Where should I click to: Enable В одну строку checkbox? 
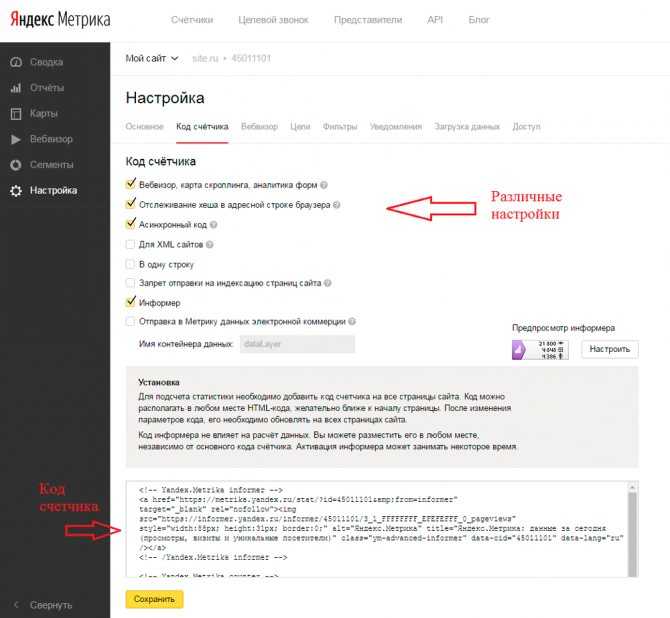click(130, 264)
